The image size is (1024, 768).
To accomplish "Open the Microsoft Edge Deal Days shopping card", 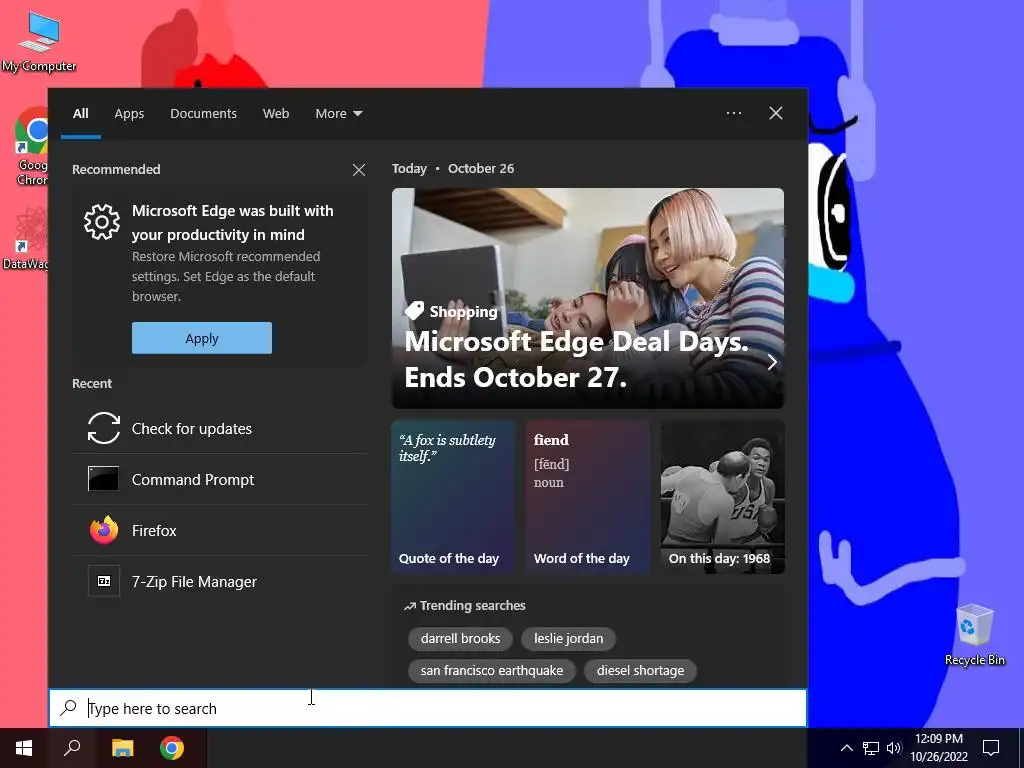I will pos(588,298).
